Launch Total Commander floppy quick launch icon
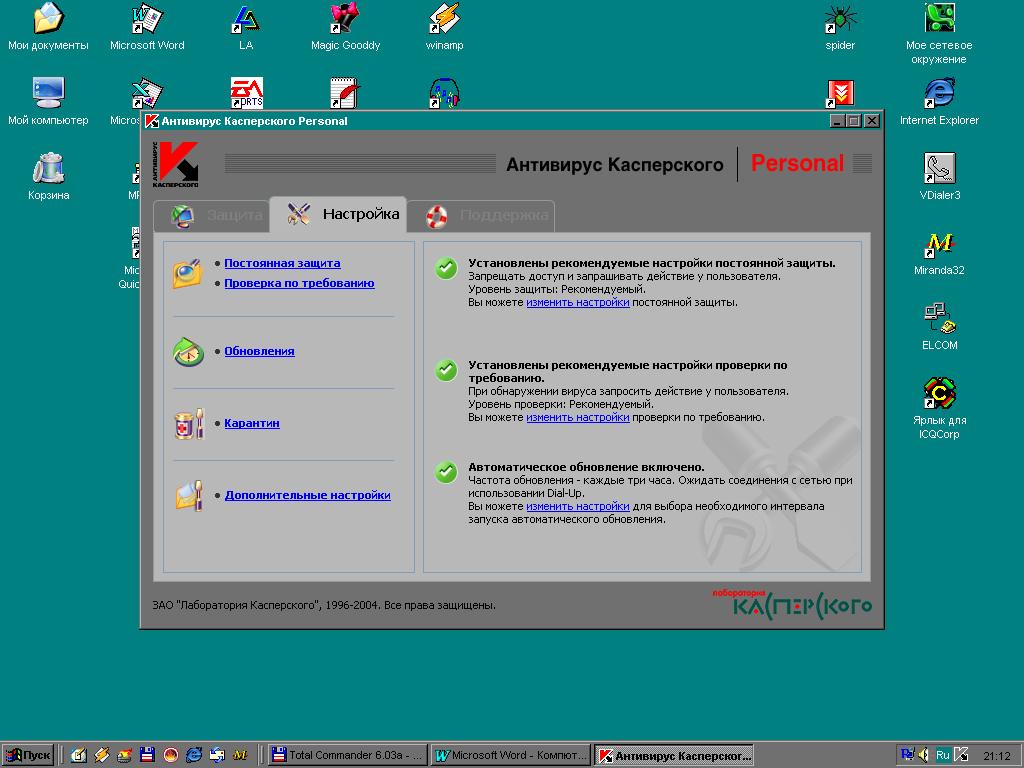Screen dimensions: 1024x768 click(148, 755)
